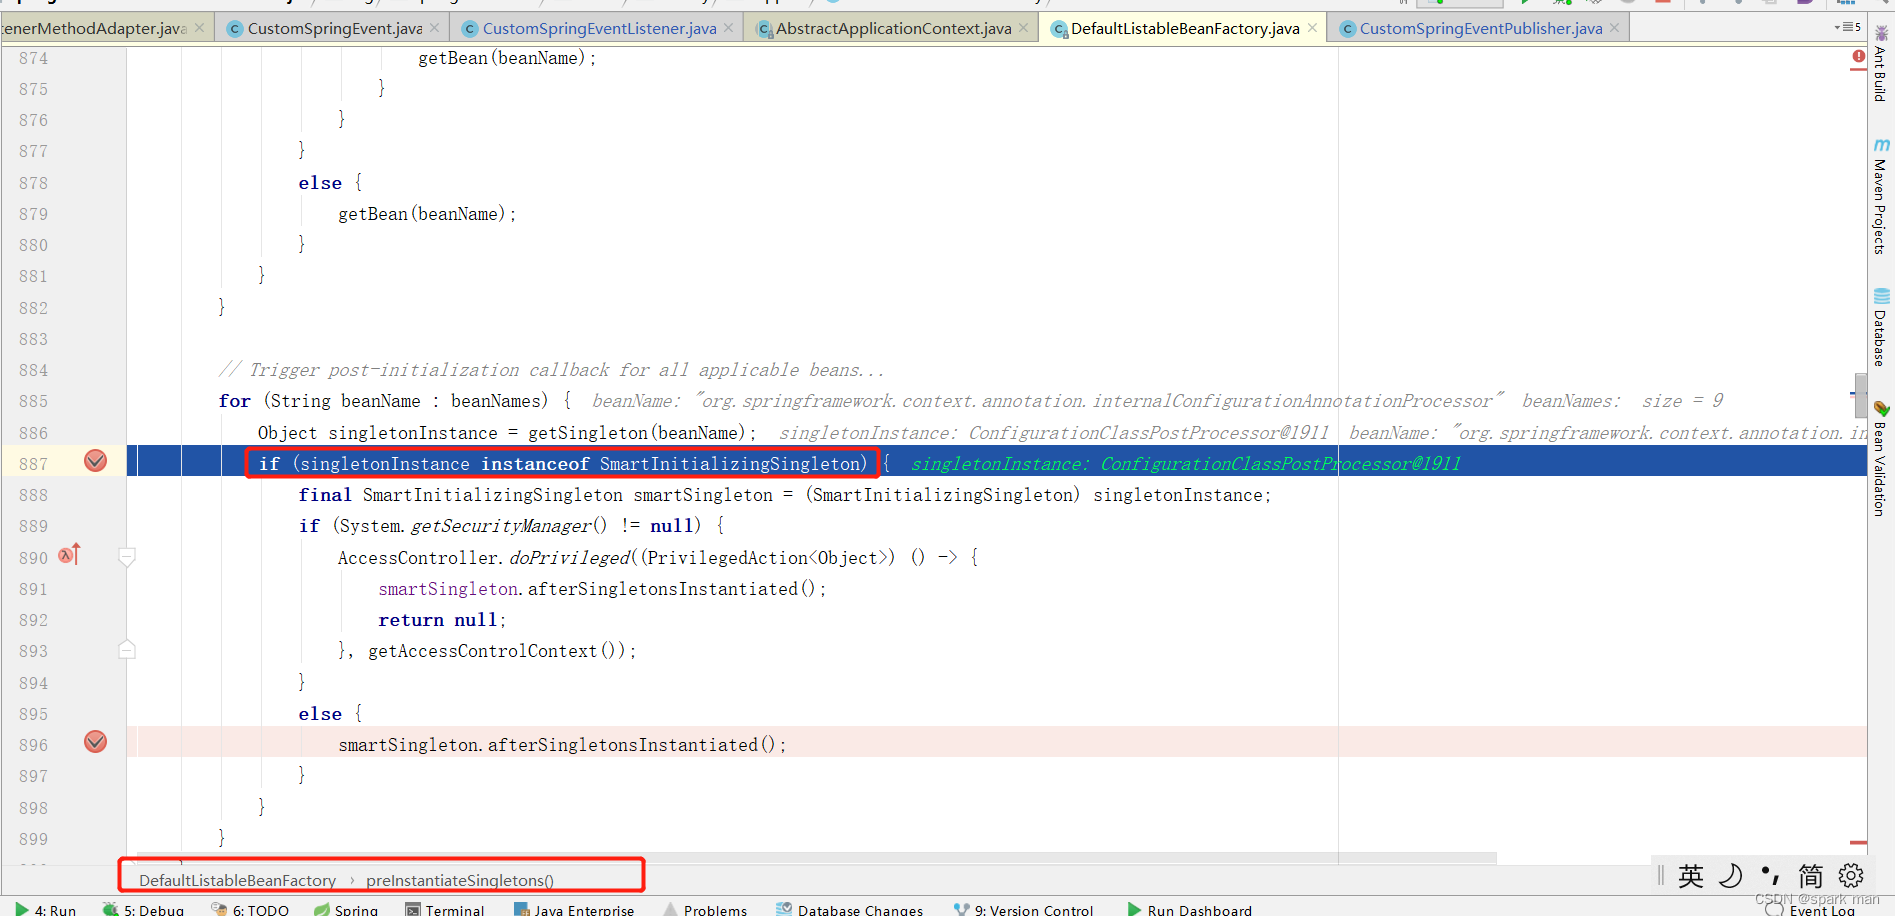
Task: Open the 4: Run tool window
Action: pos(45,909)
